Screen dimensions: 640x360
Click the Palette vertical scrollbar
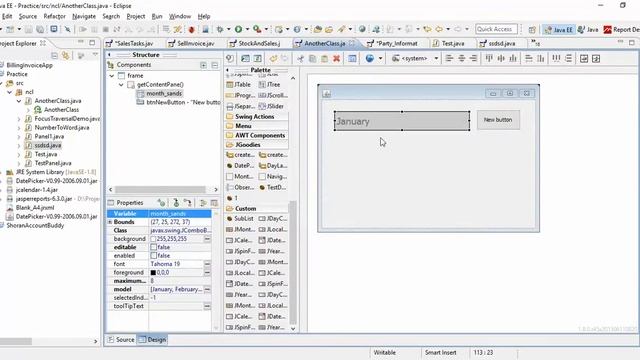293,261
